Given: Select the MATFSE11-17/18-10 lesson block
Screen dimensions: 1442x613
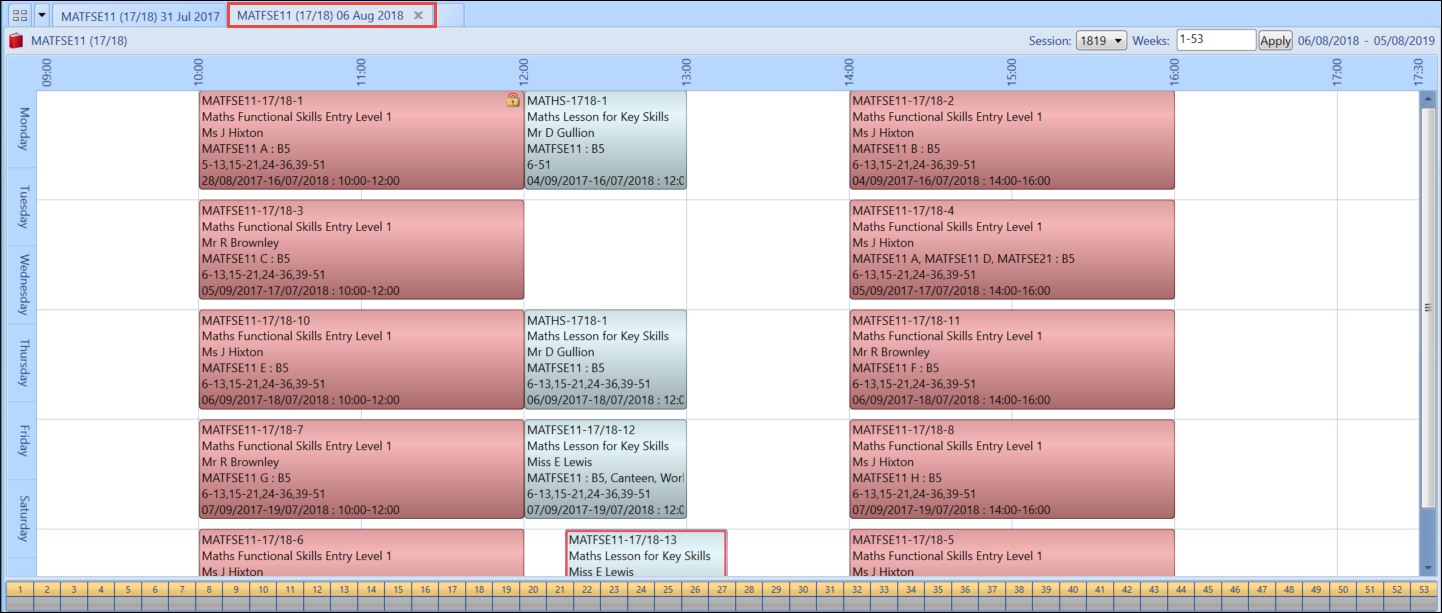Looking at the screenshot, I should (x=361, y=359).
